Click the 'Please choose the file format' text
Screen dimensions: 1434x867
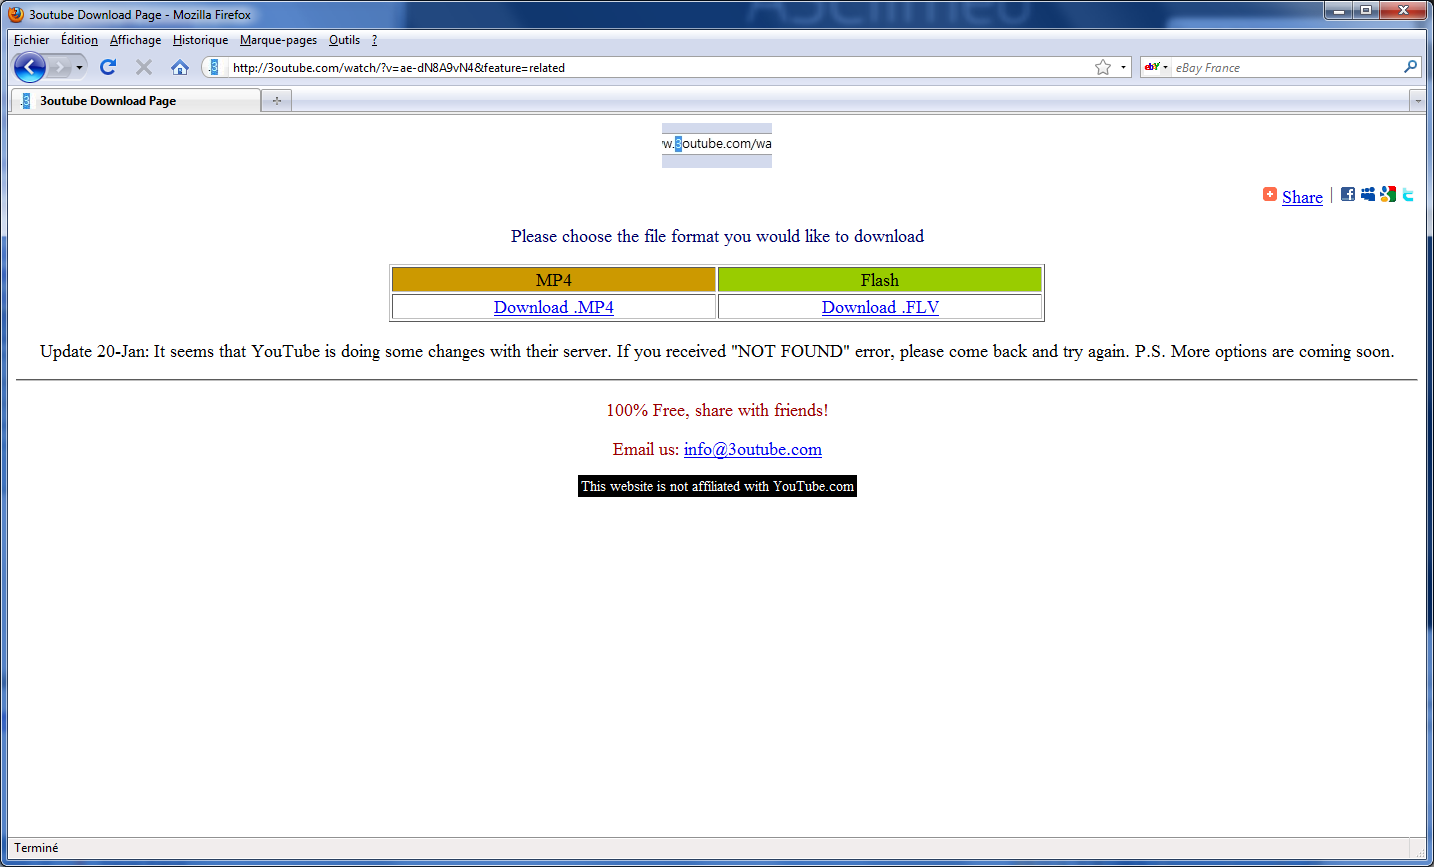point(717,236)
